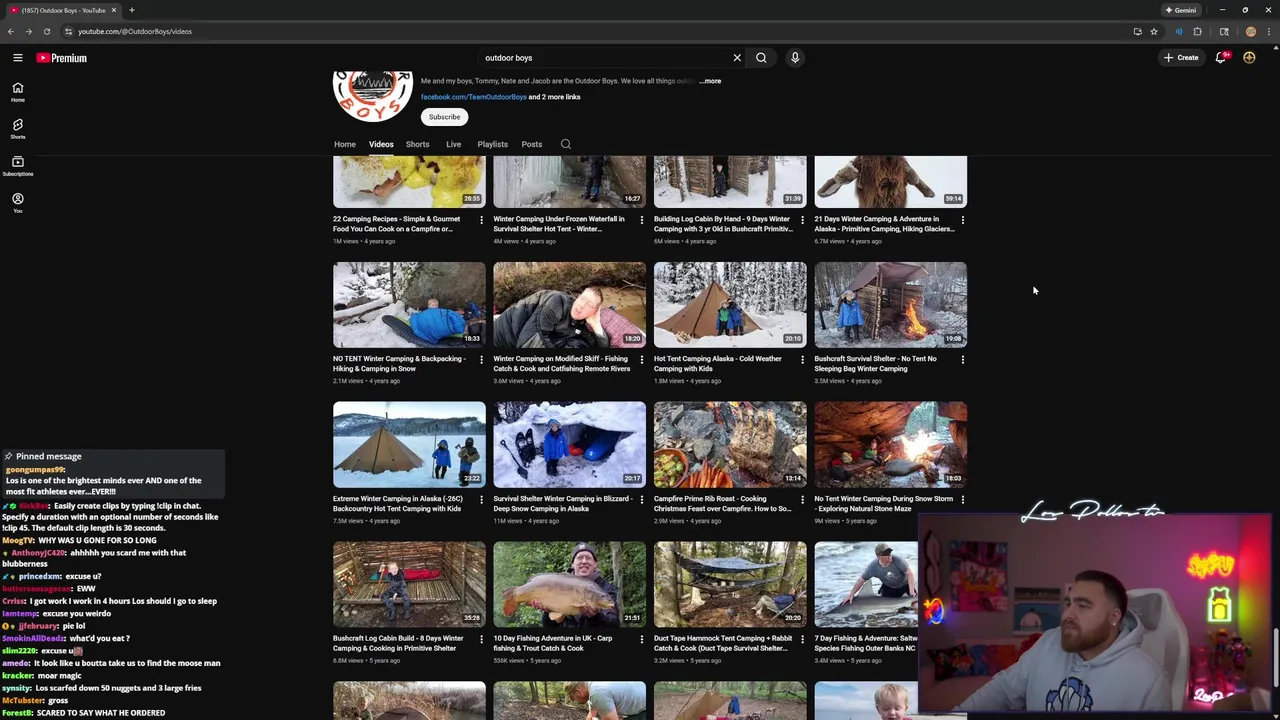Open options for Campfire Prime Rib Roast video
Viewport: 1280px width, 720px height.
(802, 499)
